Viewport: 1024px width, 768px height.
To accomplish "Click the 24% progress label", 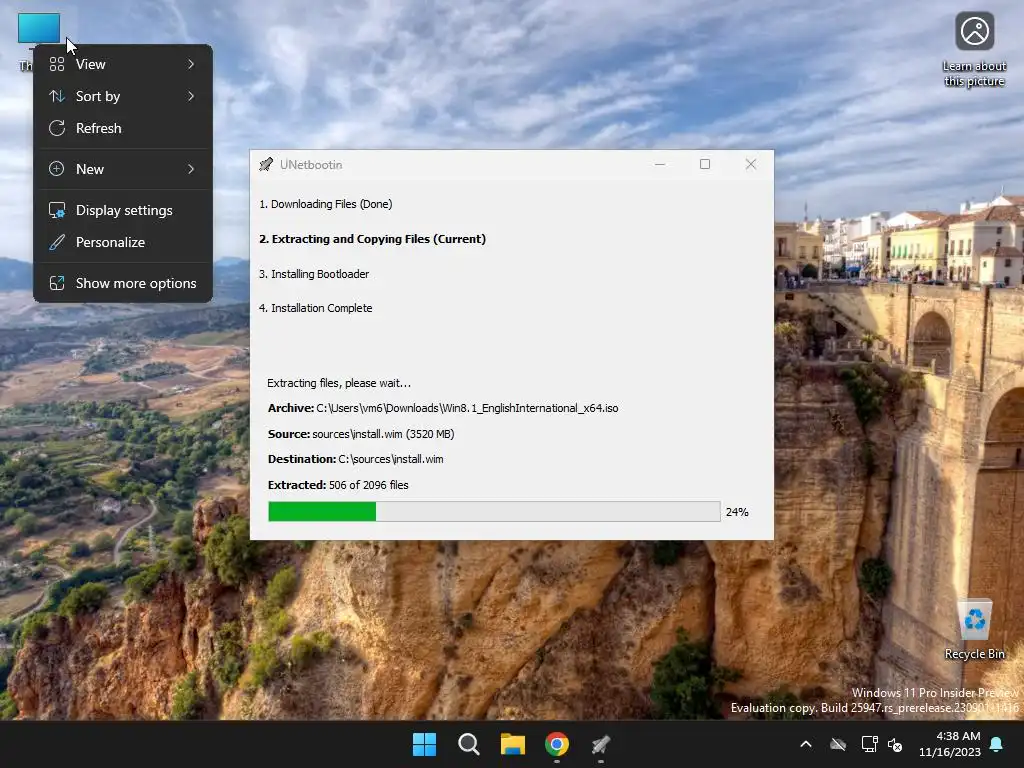I will point(737,512).
